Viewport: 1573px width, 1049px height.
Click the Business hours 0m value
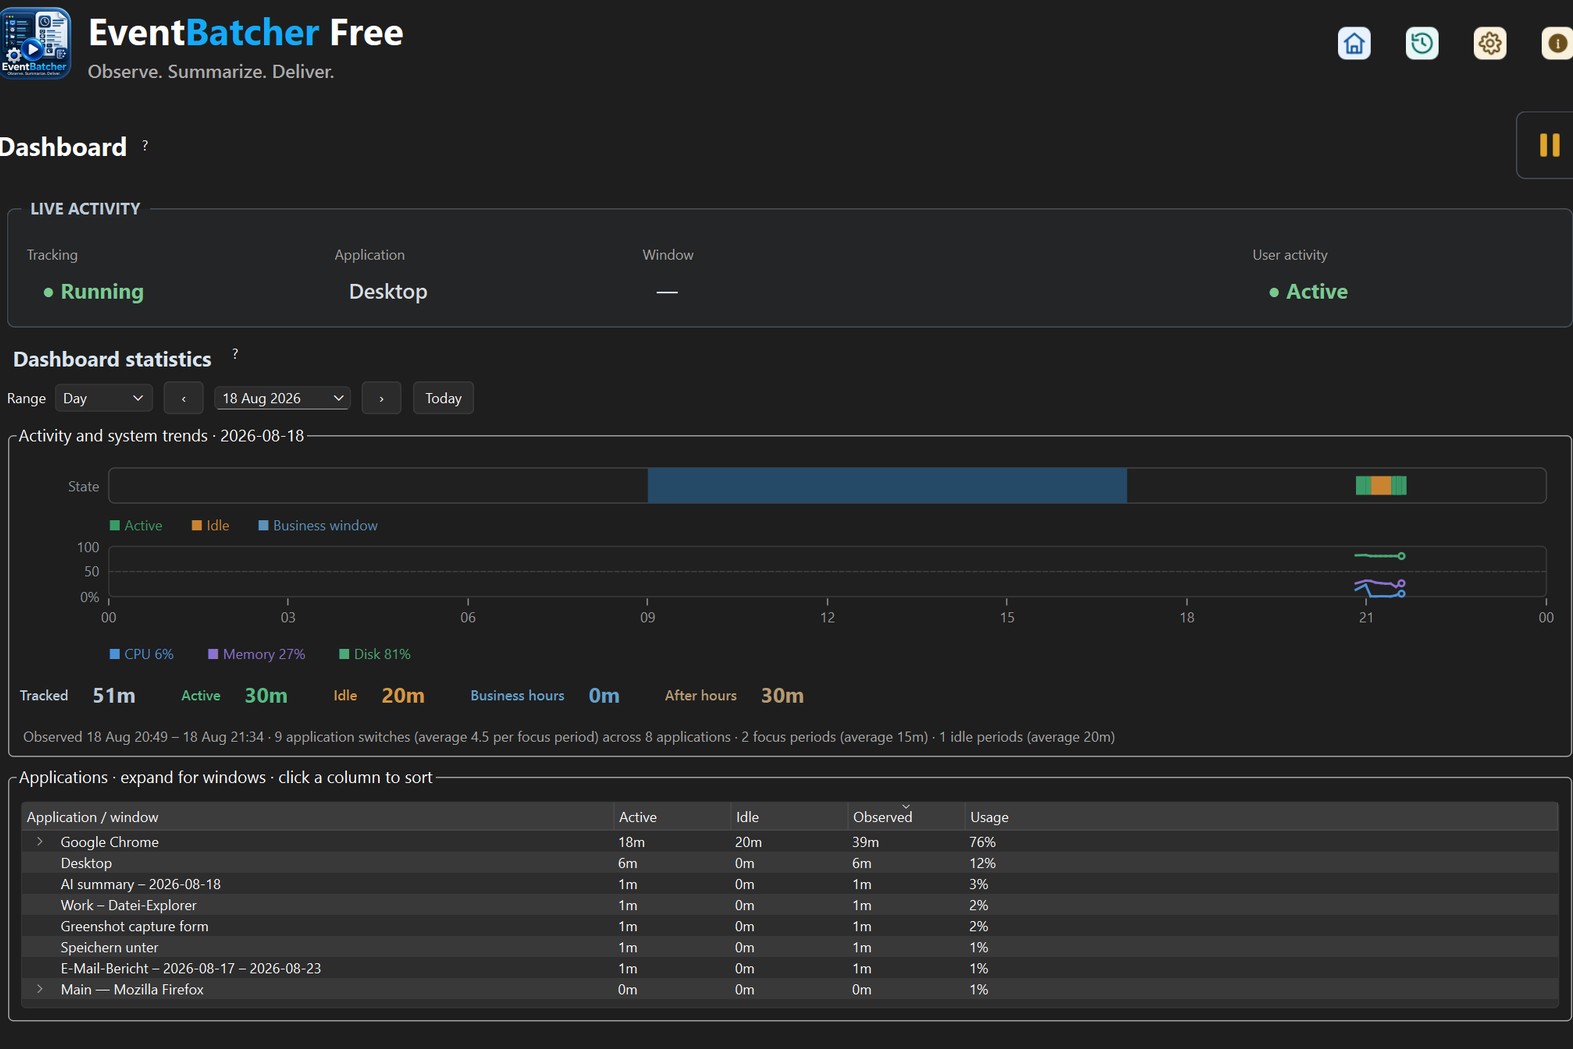click(x=604, y=696)
